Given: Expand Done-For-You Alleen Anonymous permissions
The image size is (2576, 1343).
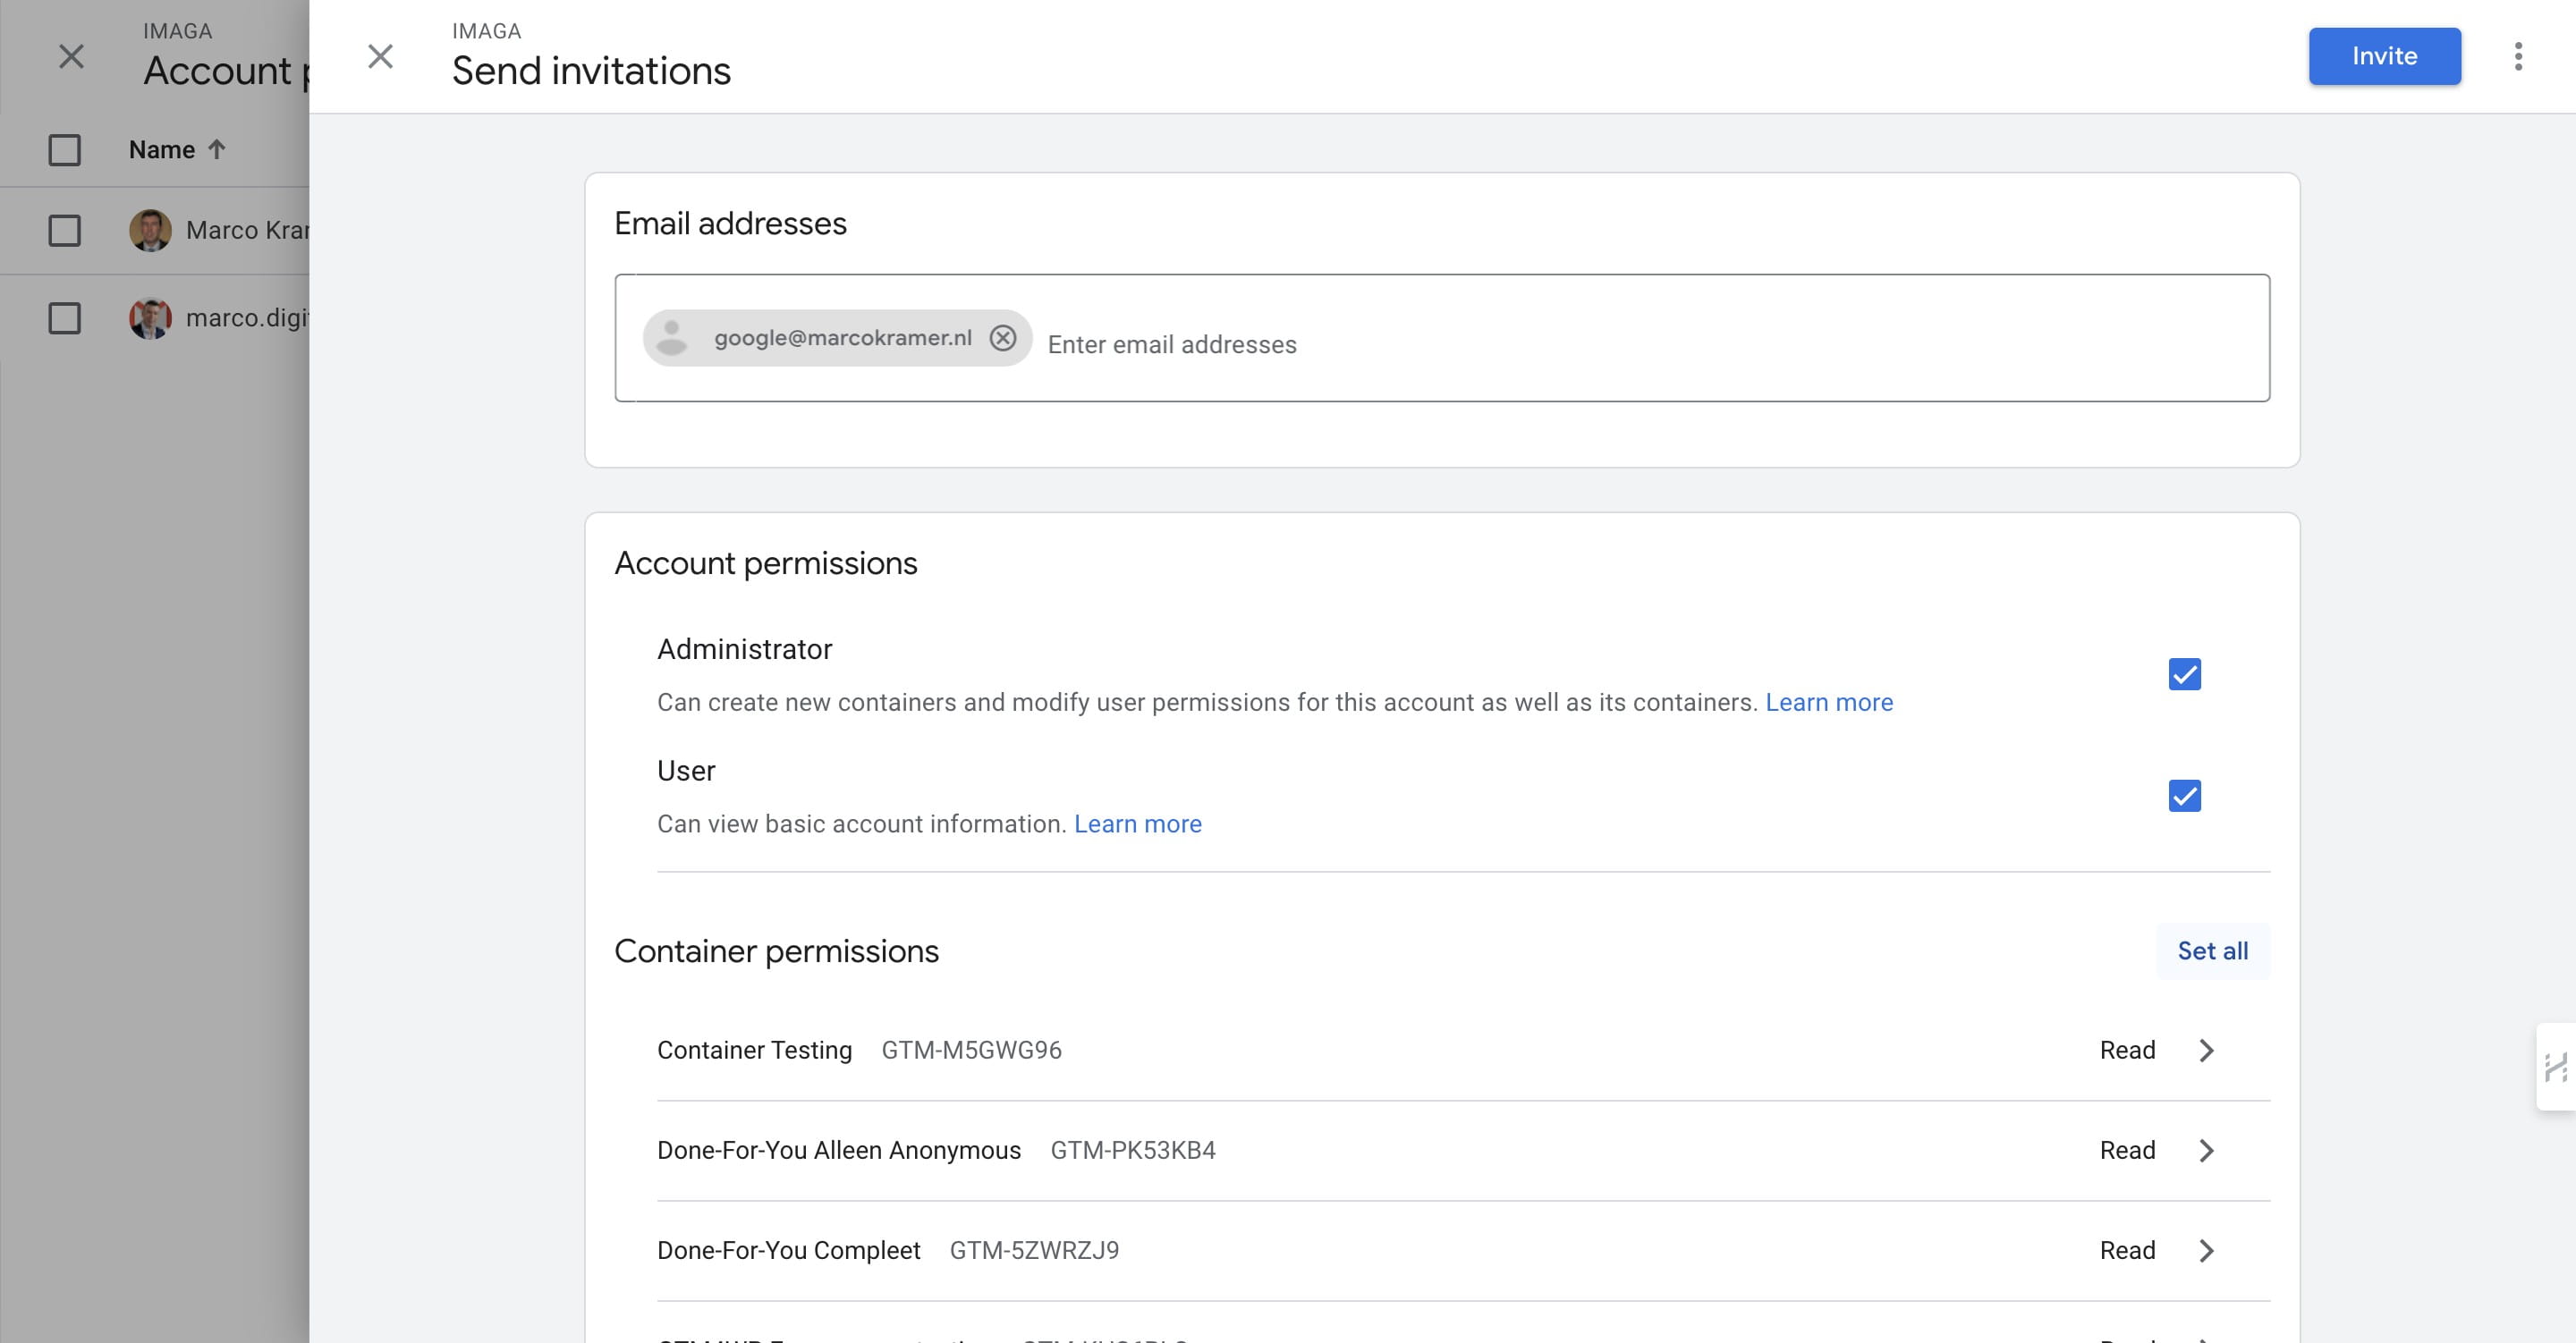Looking at the screenshot, I should click(2206, 1150).
